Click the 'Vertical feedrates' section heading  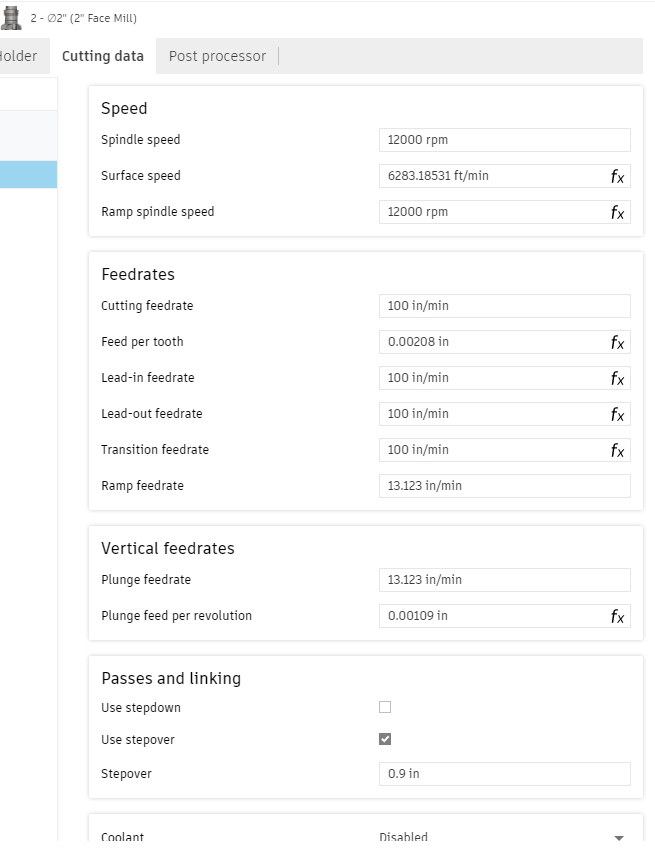[x=168, y=548]
